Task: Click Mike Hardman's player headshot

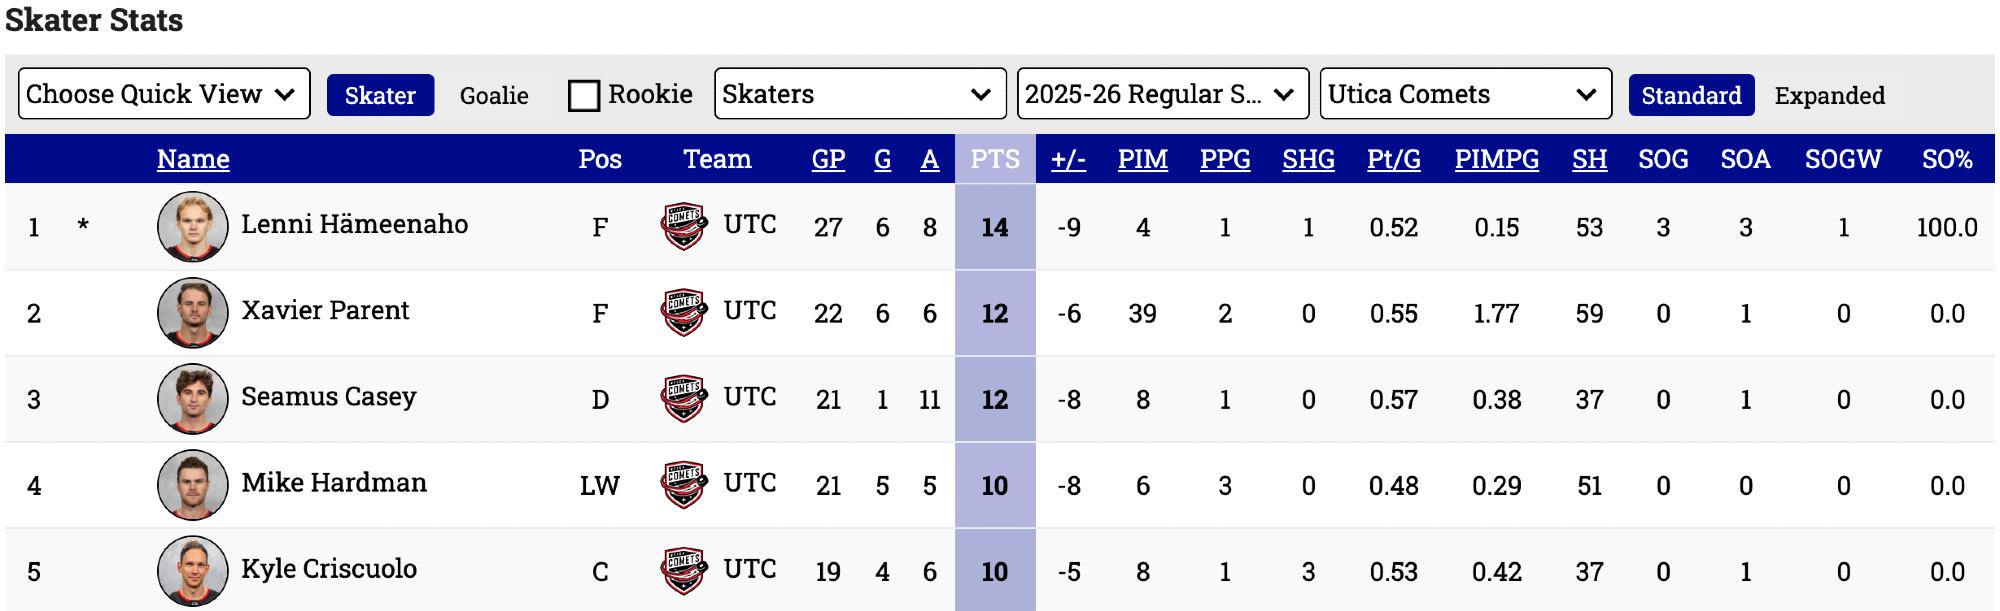Action: pos(193,485)
